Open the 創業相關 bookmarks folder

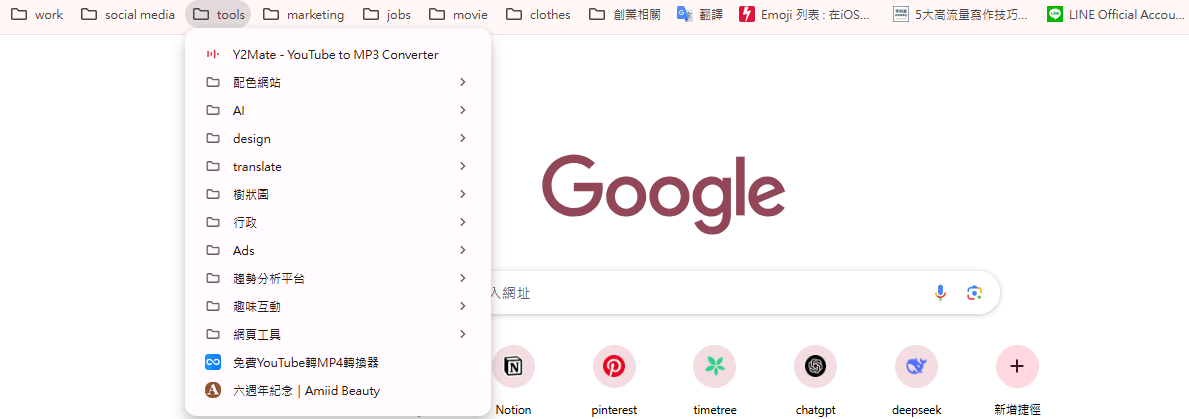pyautogui.click(x=625, y=14)
